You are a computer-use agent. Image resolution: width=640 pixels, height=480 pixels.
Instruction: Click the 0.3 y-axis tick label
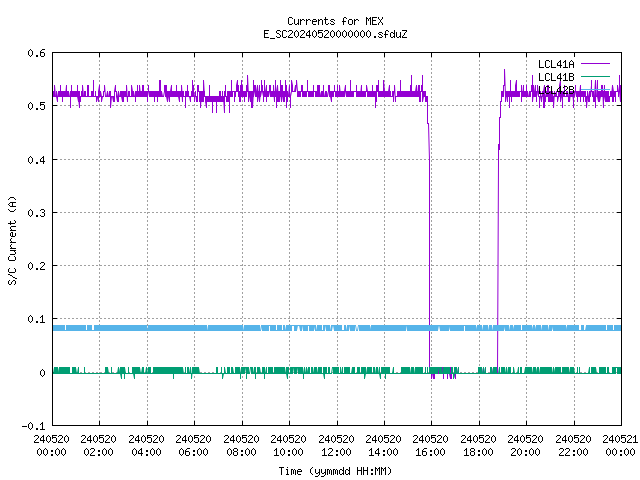[36, 213]
